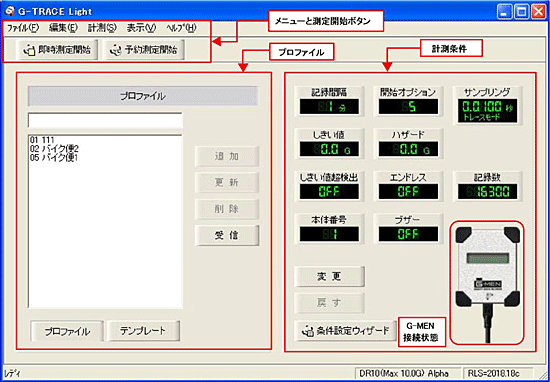550x382 pixels.
Task: Toggle the しきい値超検出 OFF indicator
Action: point(329,192)
